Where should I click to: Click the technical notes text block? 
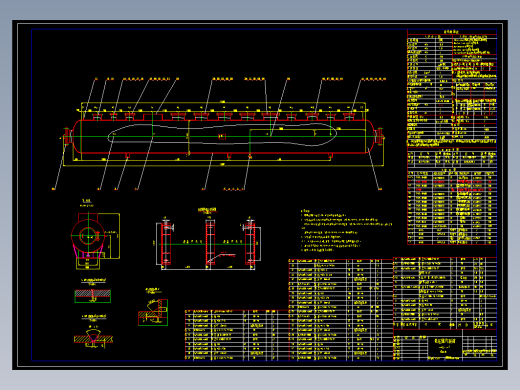[346, 230]
